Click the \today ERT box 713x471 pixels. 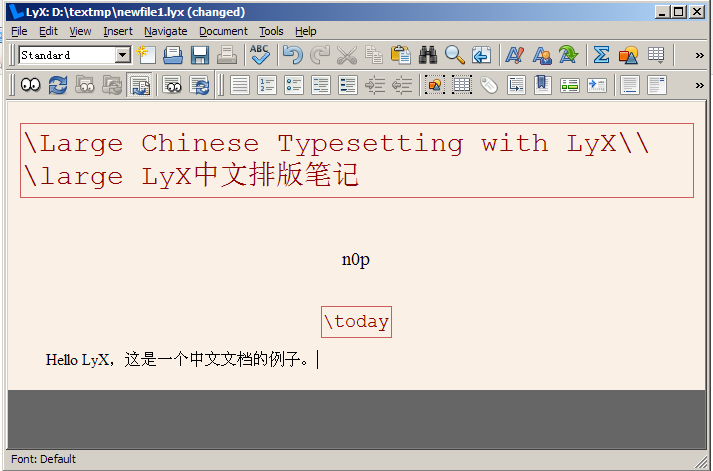(x=356, y=322)
